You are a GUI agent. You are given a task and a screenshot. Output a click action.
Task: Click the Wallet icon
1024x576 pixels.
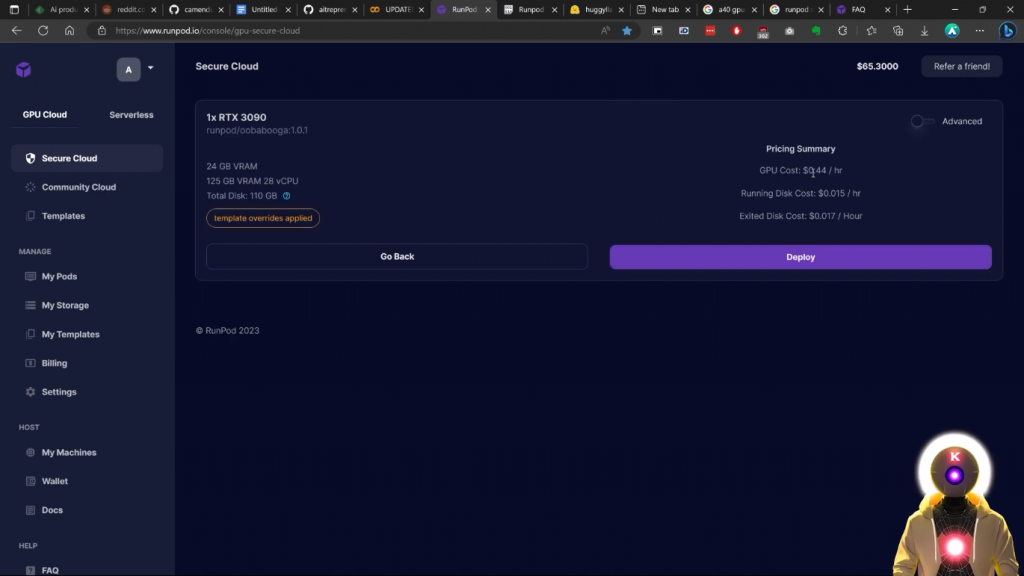coord(30,481)
